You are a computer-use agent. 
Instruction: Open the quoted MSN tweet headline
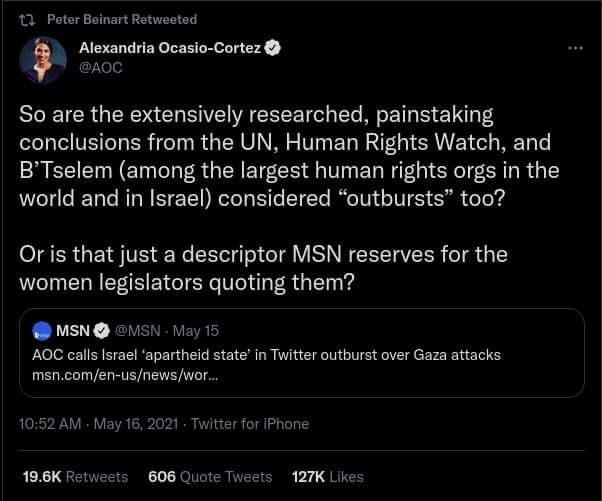tap(266, 355)
